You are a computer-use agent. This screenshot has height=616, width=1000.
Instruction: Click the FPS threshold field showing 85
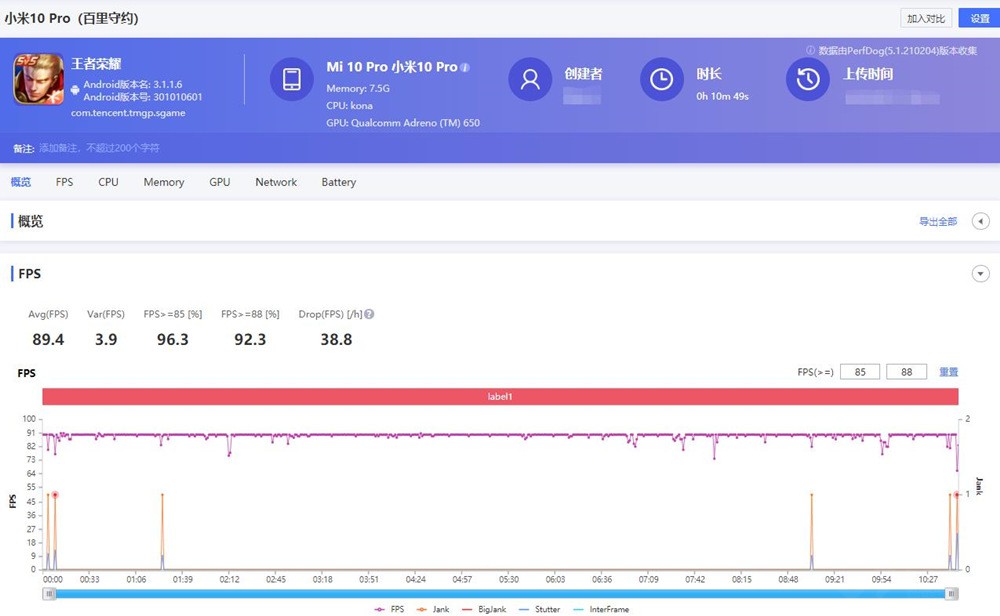coord(860,372)
